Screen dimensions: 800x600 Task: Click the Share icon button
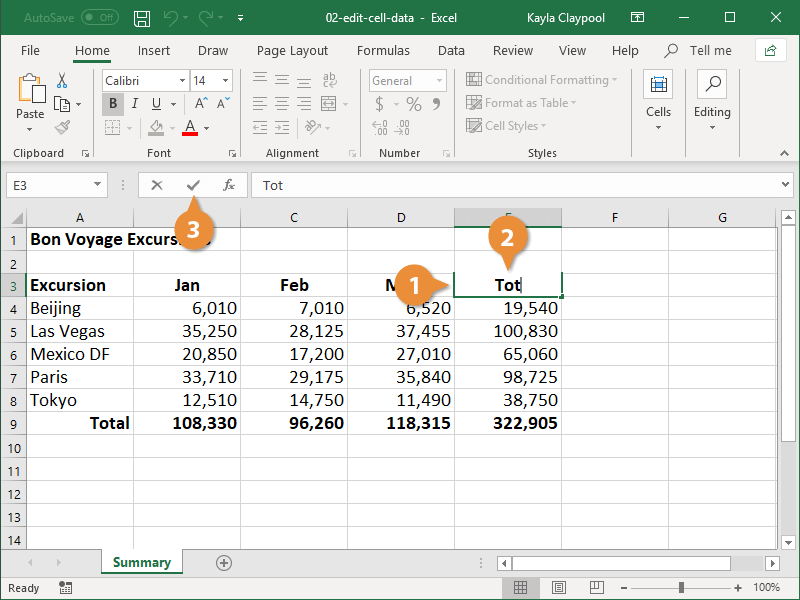770,51
